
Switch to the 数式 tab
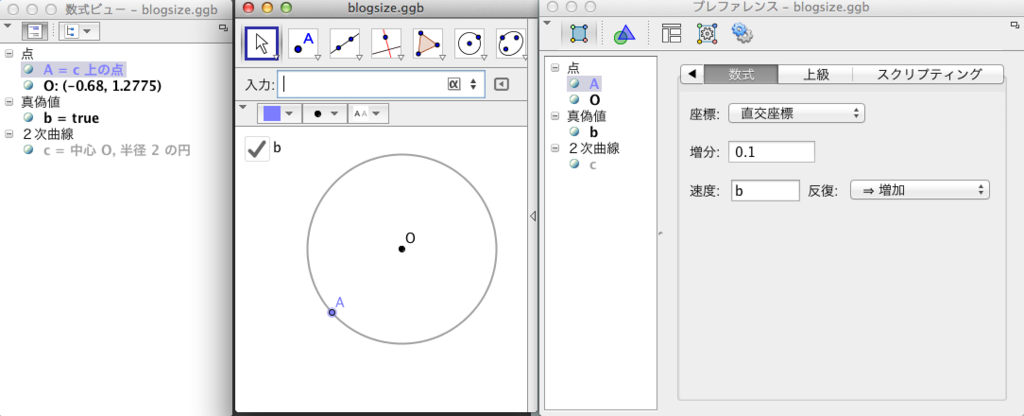click(x=741, y=74)
